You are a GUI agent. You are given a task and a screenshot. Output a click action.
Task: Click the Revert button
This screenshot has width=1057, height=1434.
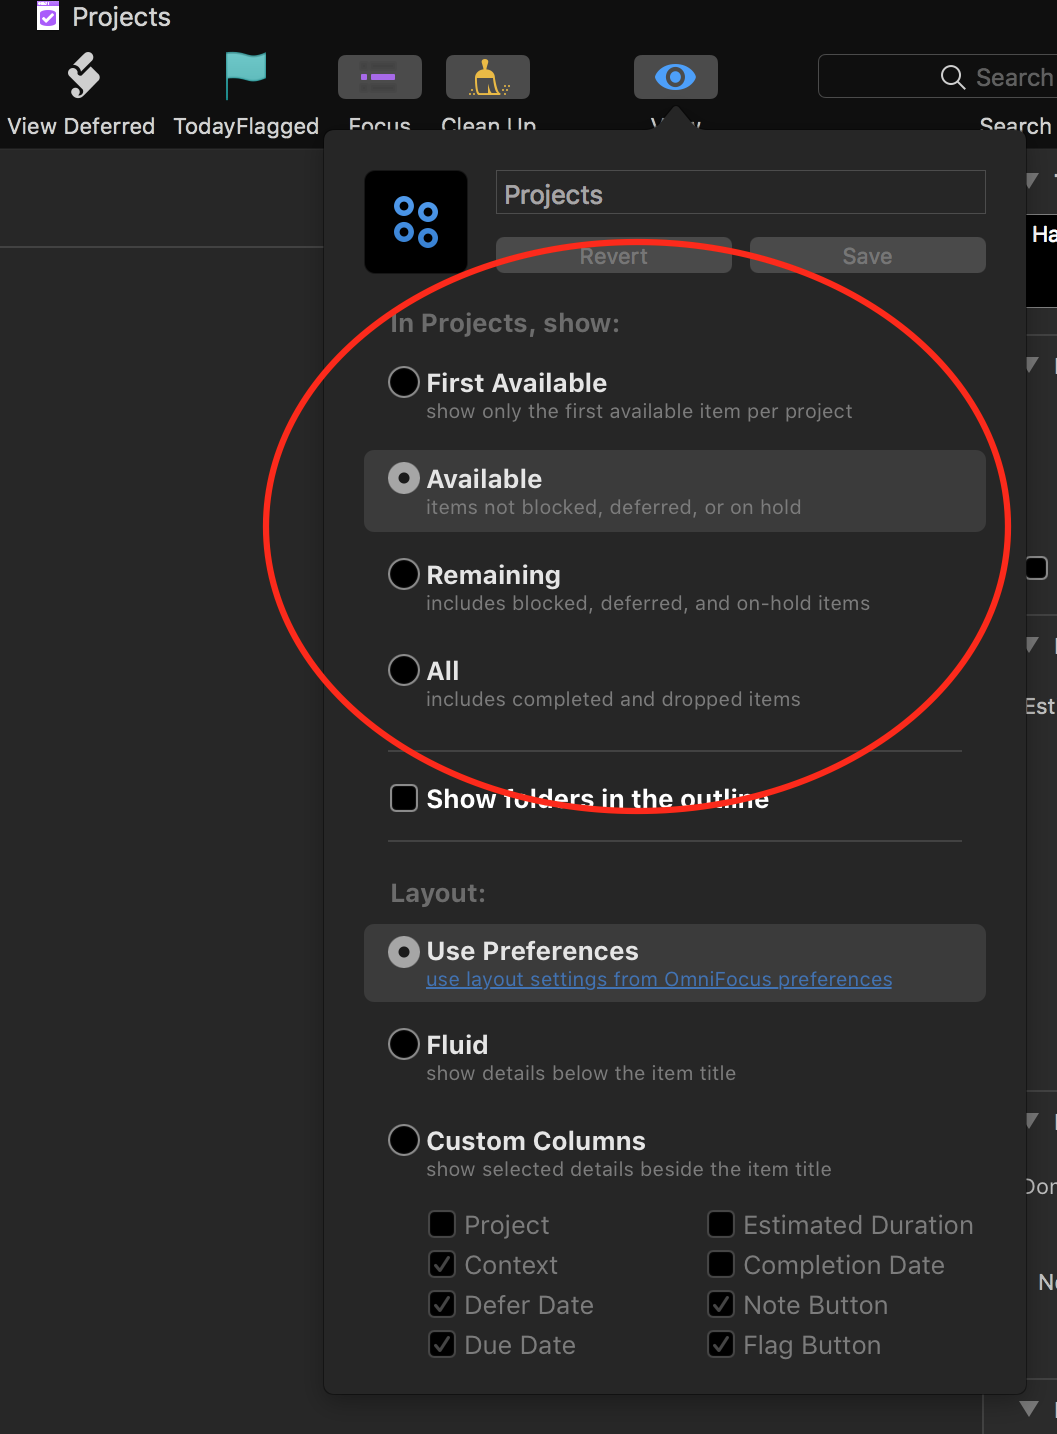[x=614, y=255]
